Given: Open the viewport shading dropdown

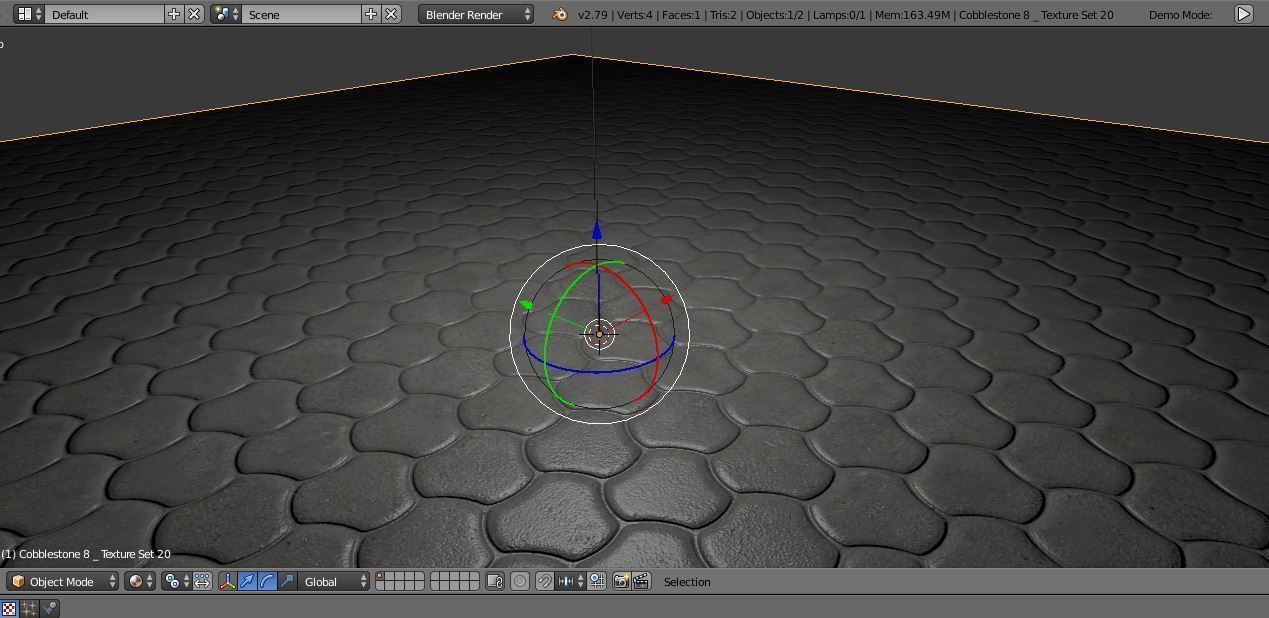Looking at the screenshot, I should (140, 581).
